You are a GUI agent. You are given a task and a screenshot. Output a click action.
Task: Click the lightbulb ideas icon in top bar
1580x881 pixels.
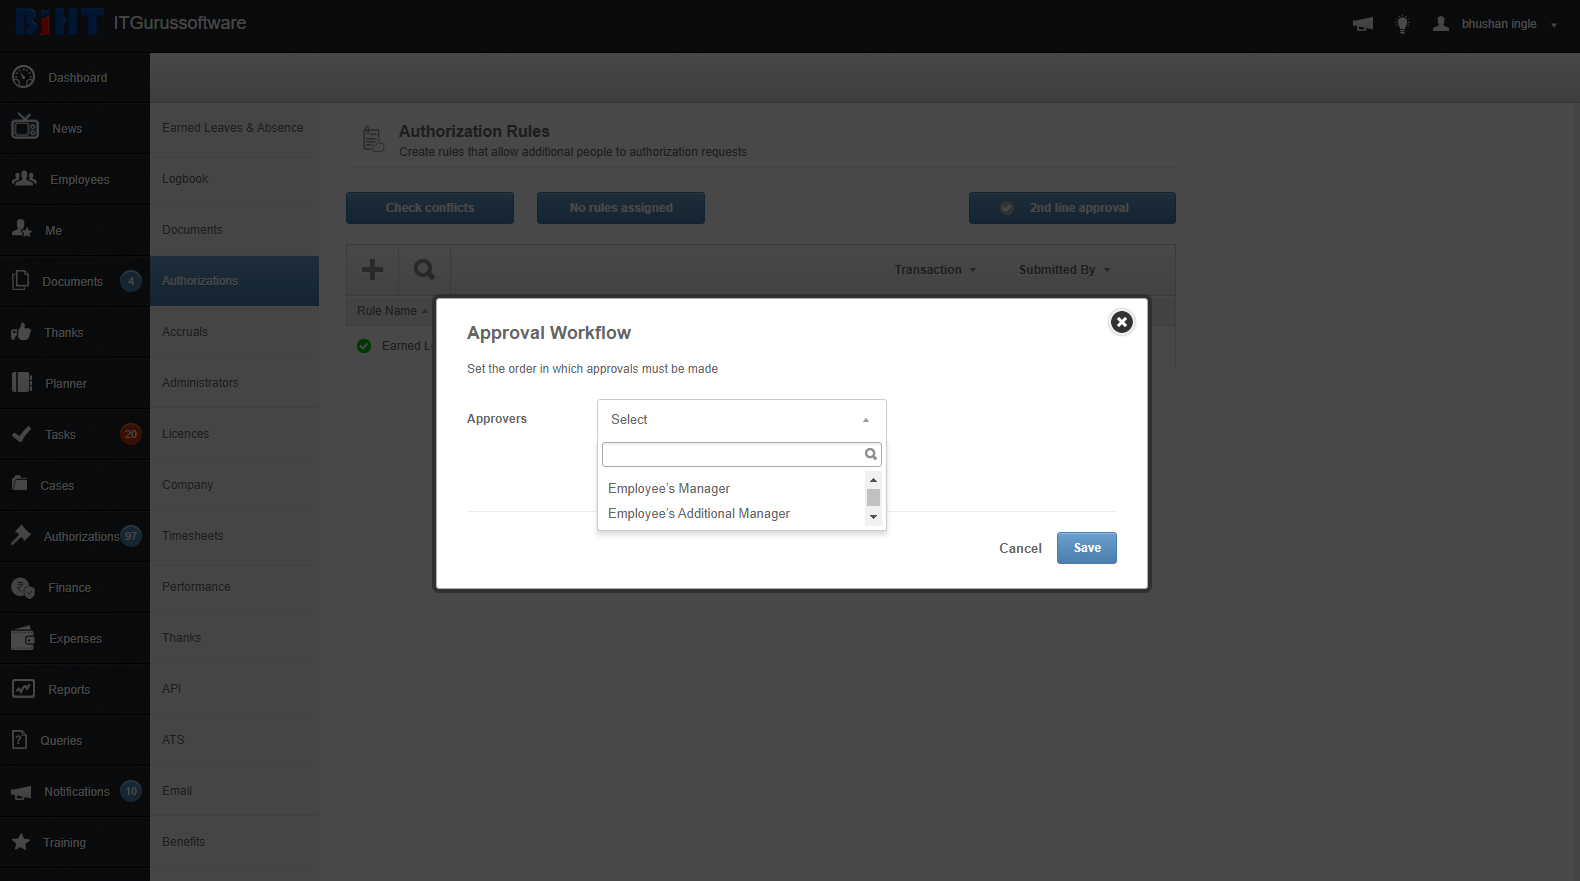point(1402,24)
